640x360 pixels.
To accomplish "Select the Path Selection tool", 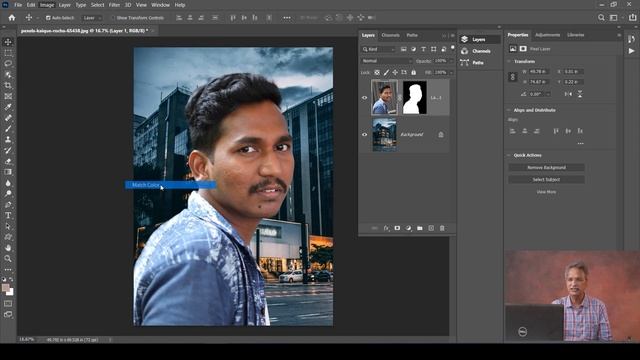I will click(x=8, y=226).
